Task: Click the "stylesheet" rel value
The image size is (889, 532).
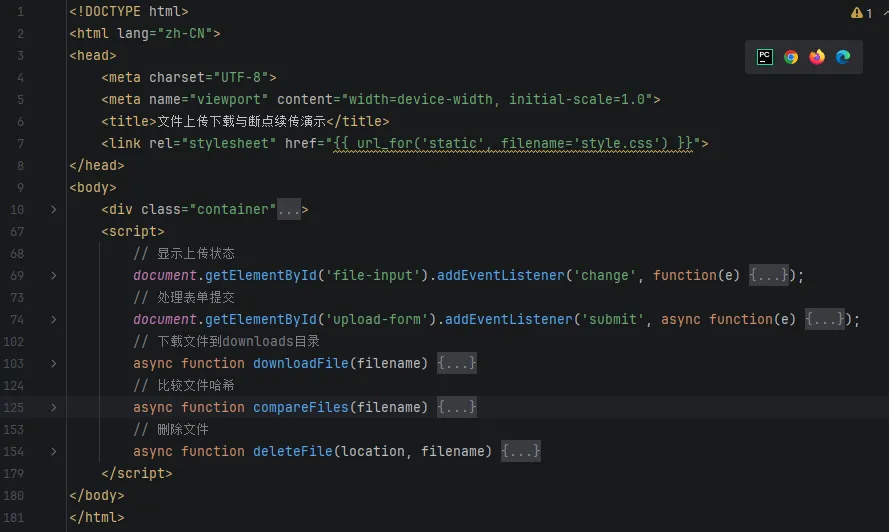Action: (x=229, y=143)
